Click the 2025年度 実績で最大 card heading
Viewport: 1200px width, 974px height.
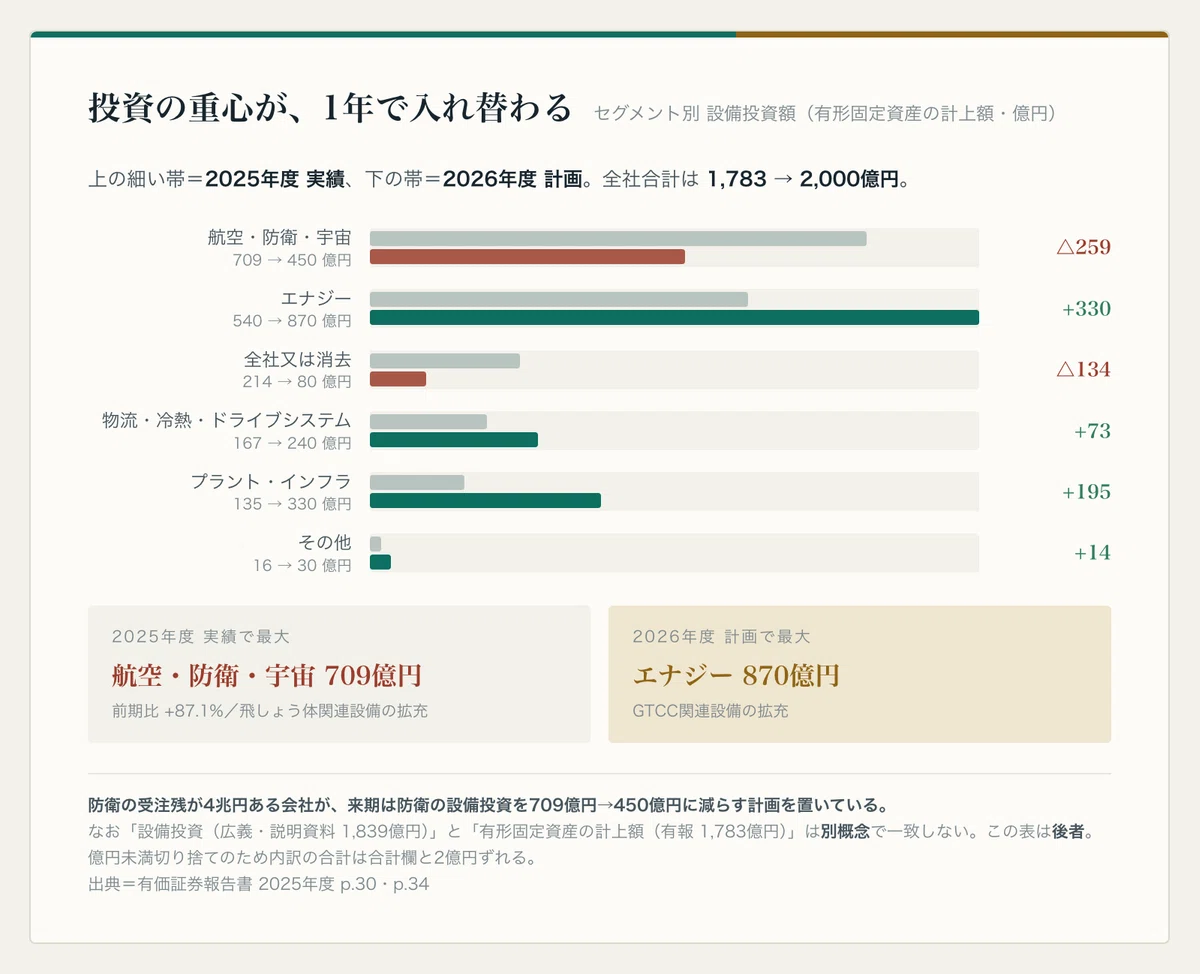tap(201, 636)
